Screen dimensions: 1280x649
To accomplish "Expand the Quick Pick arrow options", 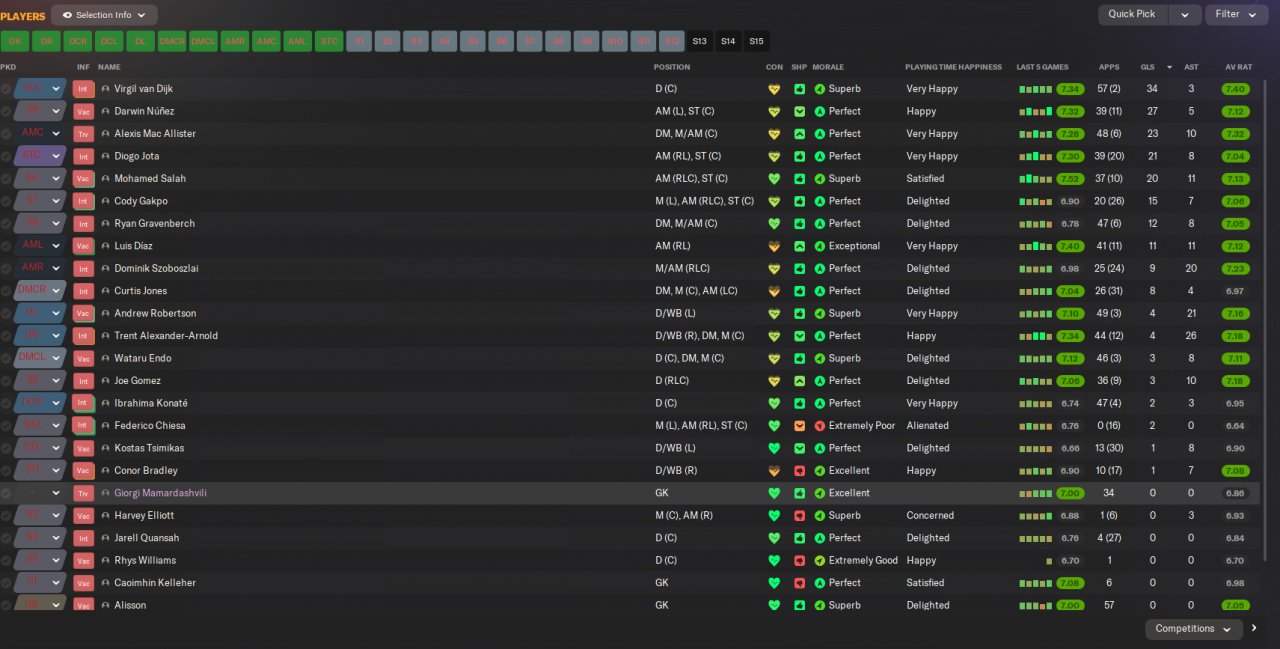I will pyautogui.click(x=1184, y=14).
